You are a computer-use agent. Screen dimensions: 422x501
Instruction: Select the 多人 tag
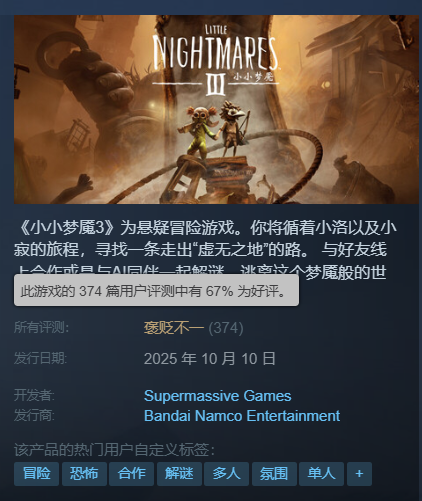click(226, 474)
